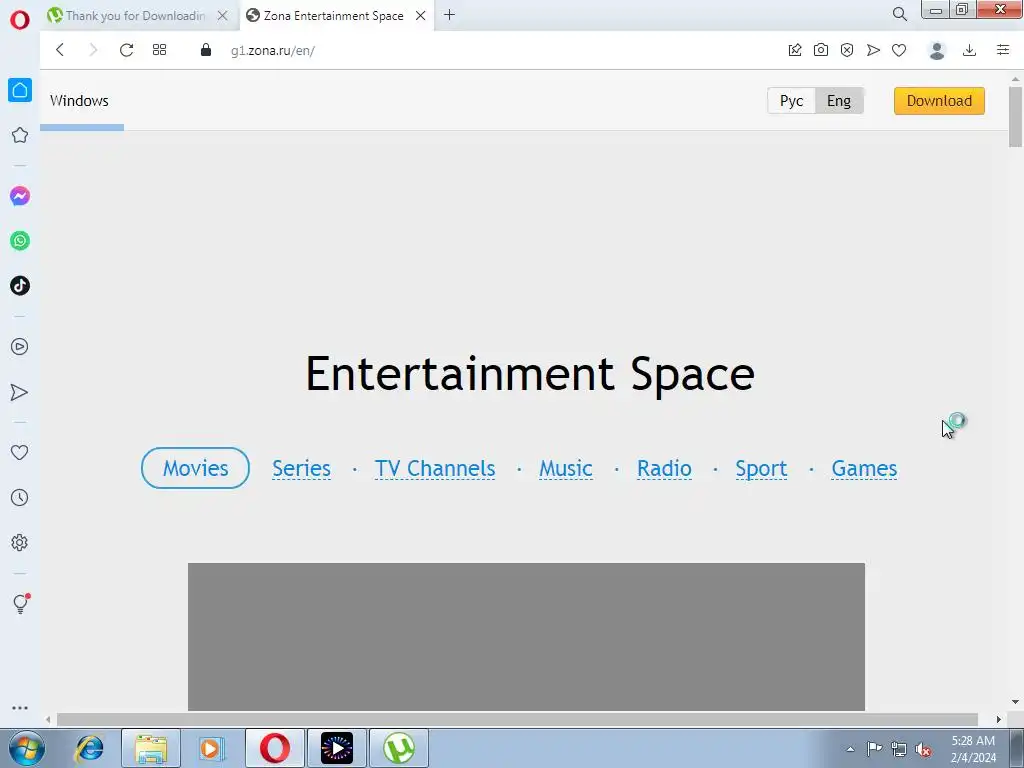Open File Explorer from the taskbar
Screen dimensions: 1024x768
click(151, 748)
